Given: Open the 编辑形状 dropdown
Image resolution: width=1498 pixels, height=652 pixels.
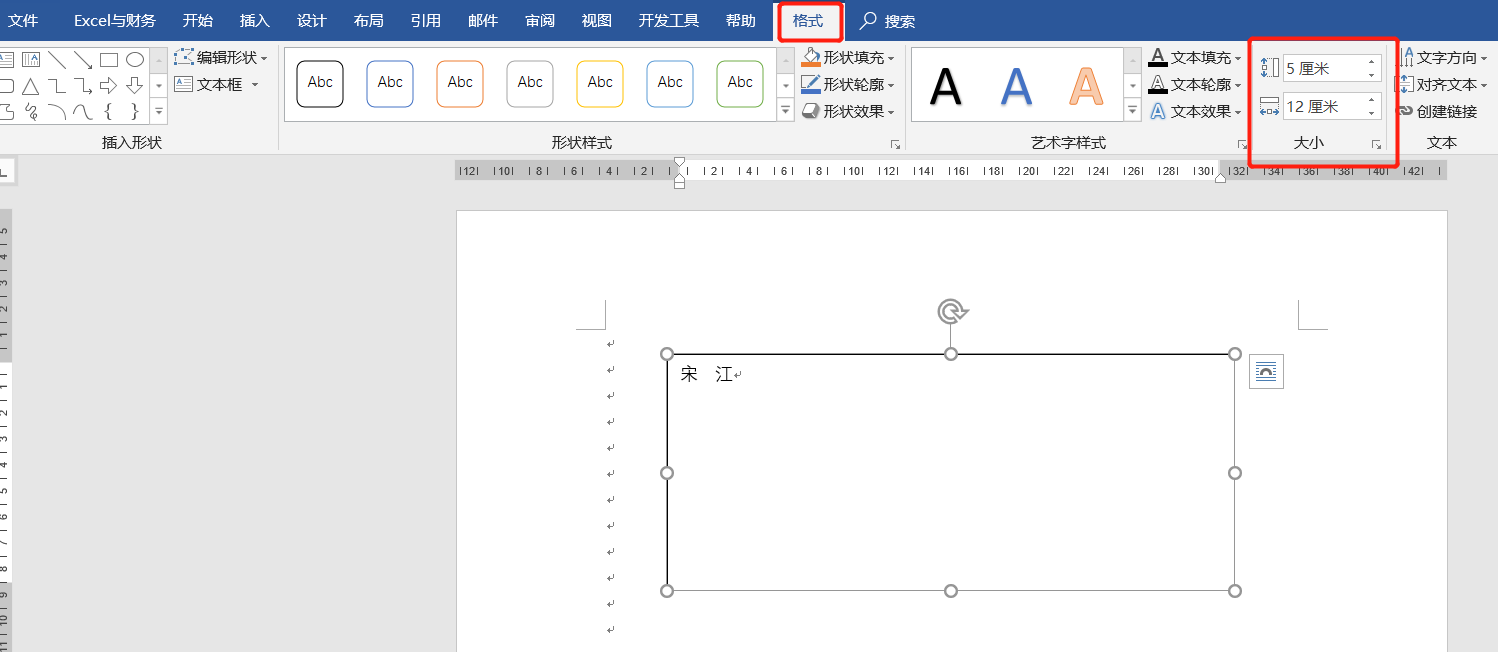Looking at the screenshot, I should pyautogui.click(x=264, y=59).
